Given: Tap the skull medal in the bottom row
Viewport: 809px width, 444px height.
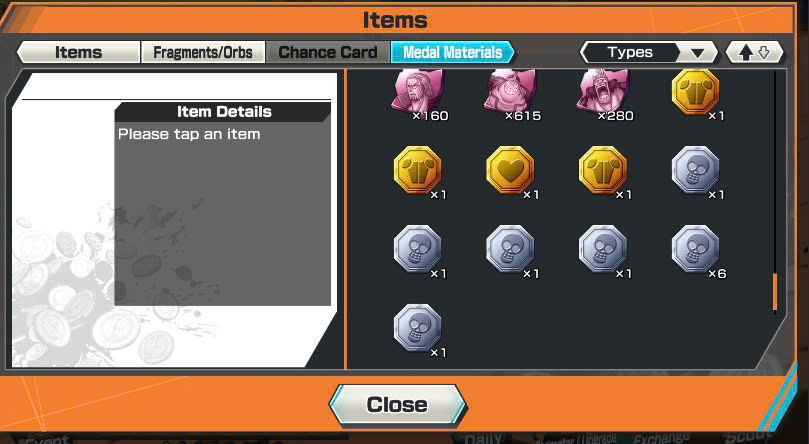Looking at the screenshot, I should point(417,327).
